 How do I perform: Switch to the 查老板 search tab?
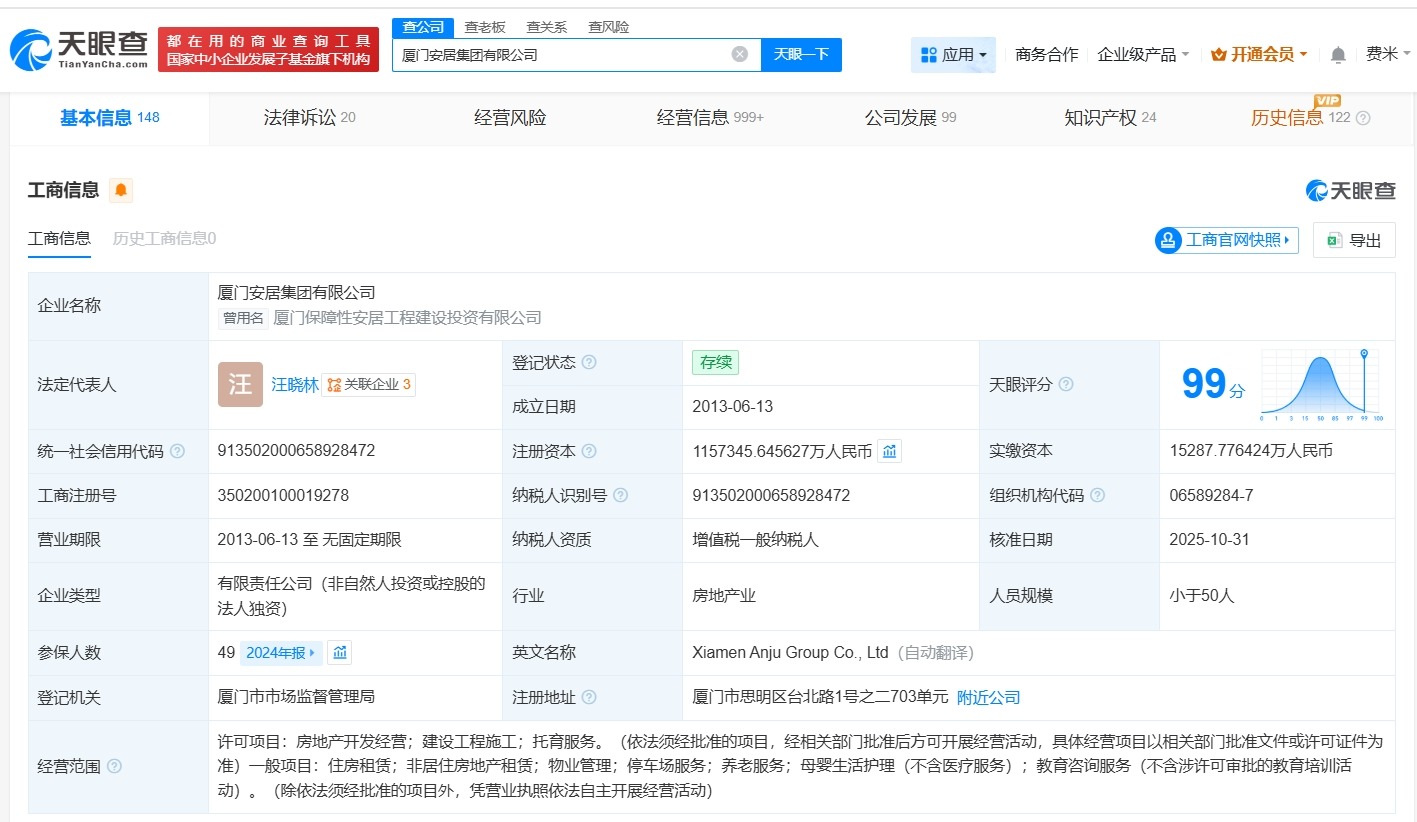[x=483, y=27]
